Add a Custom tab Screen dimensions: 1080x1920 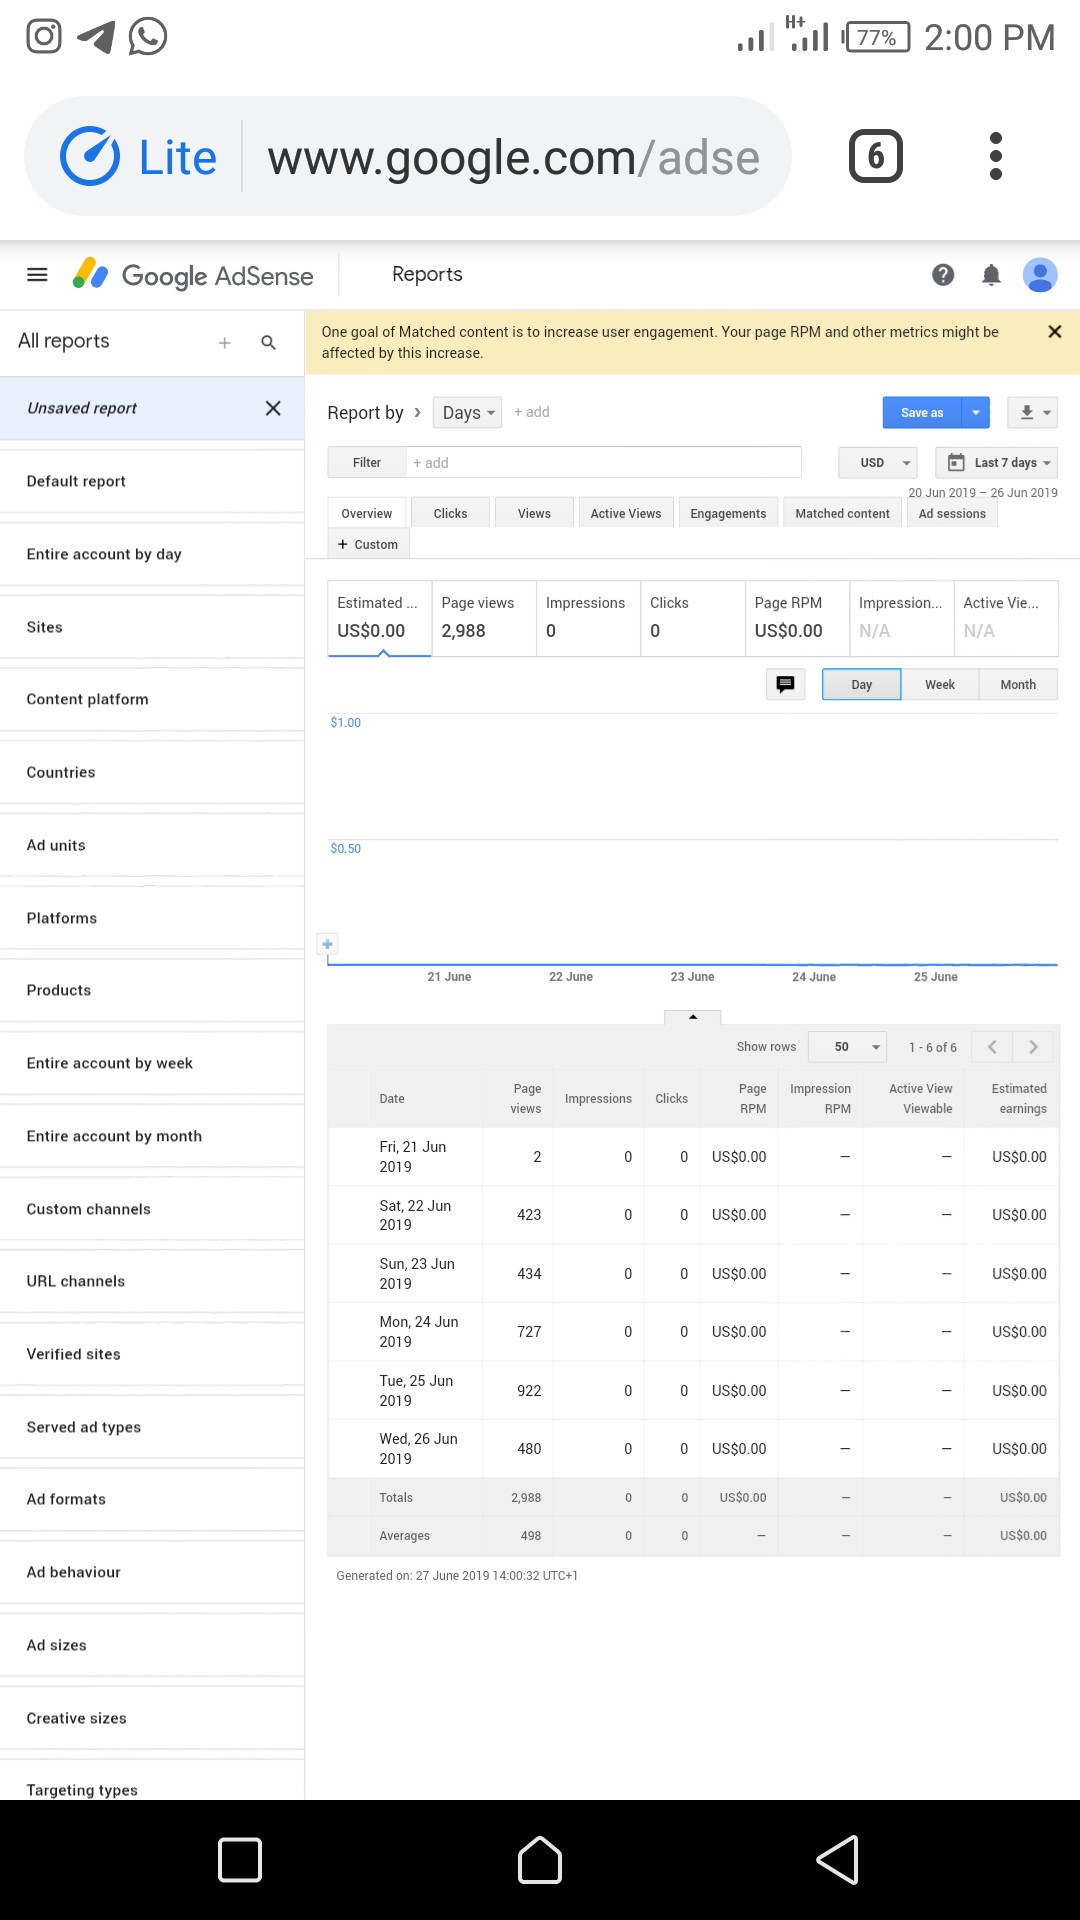click(x=368, y=544)
